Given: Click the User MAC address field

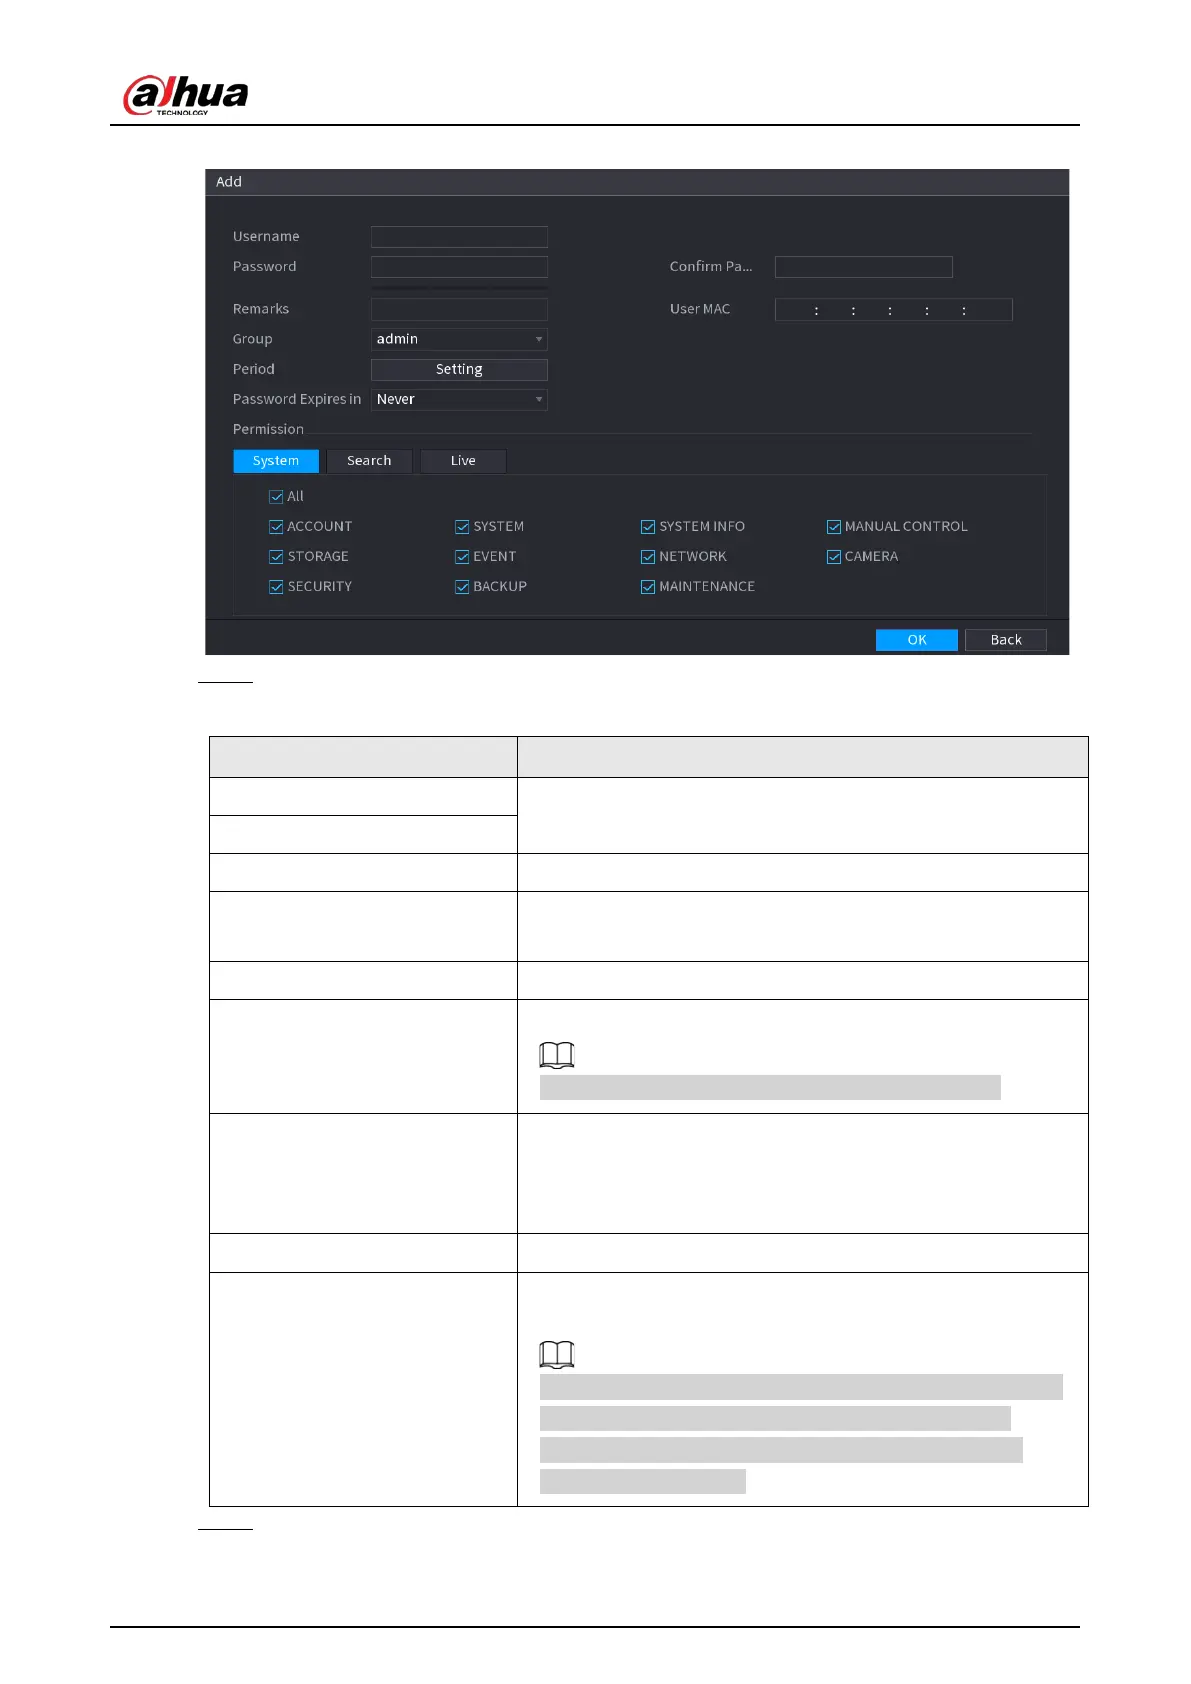Looking at the screenshot, I should point(894,310).
